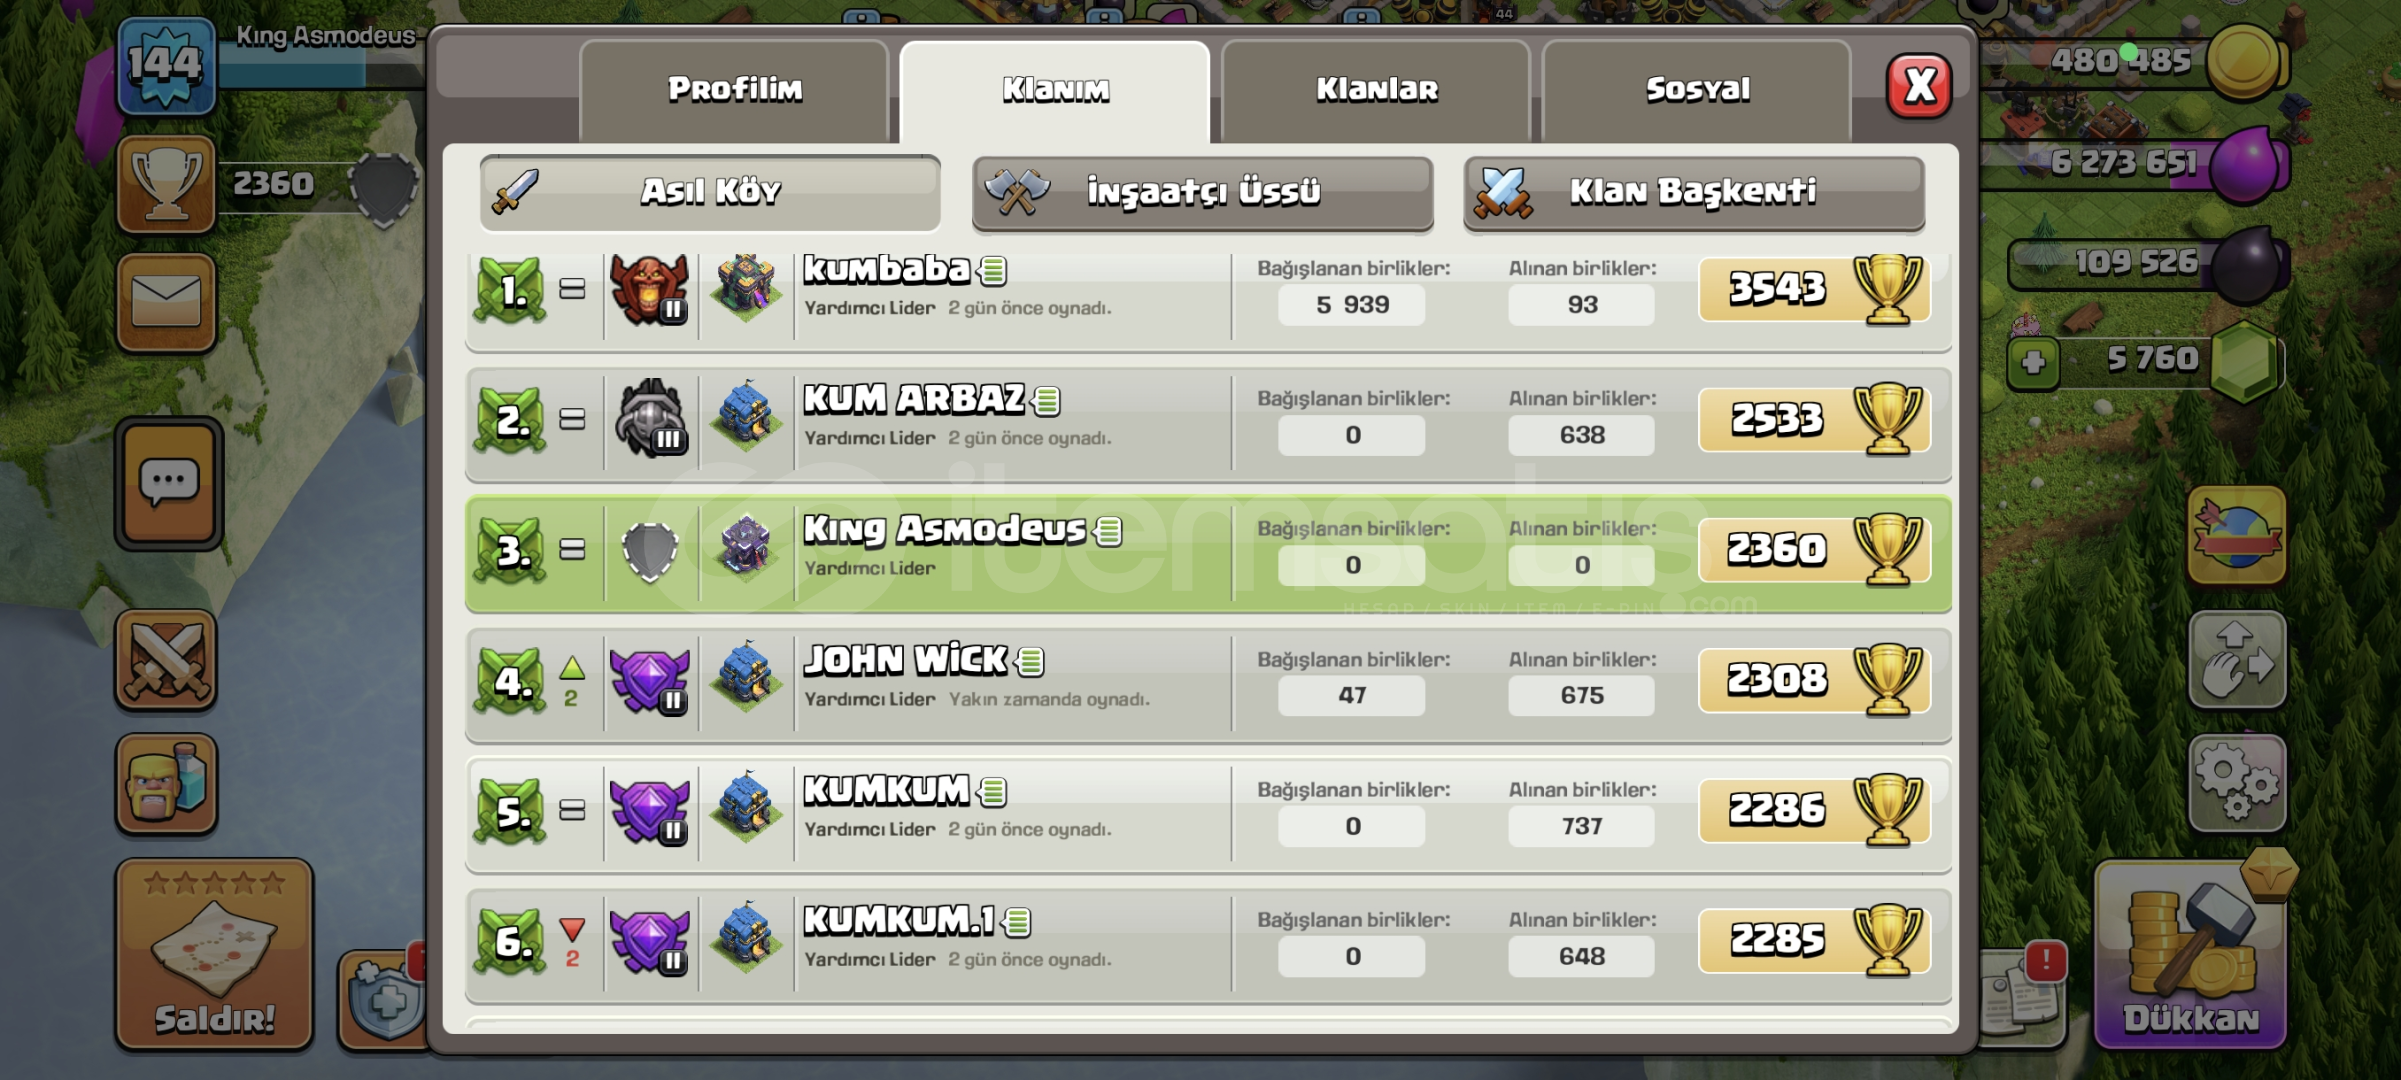Switch to the Klanlar tab
2401x1080 pixels.
pos(1376,91)
